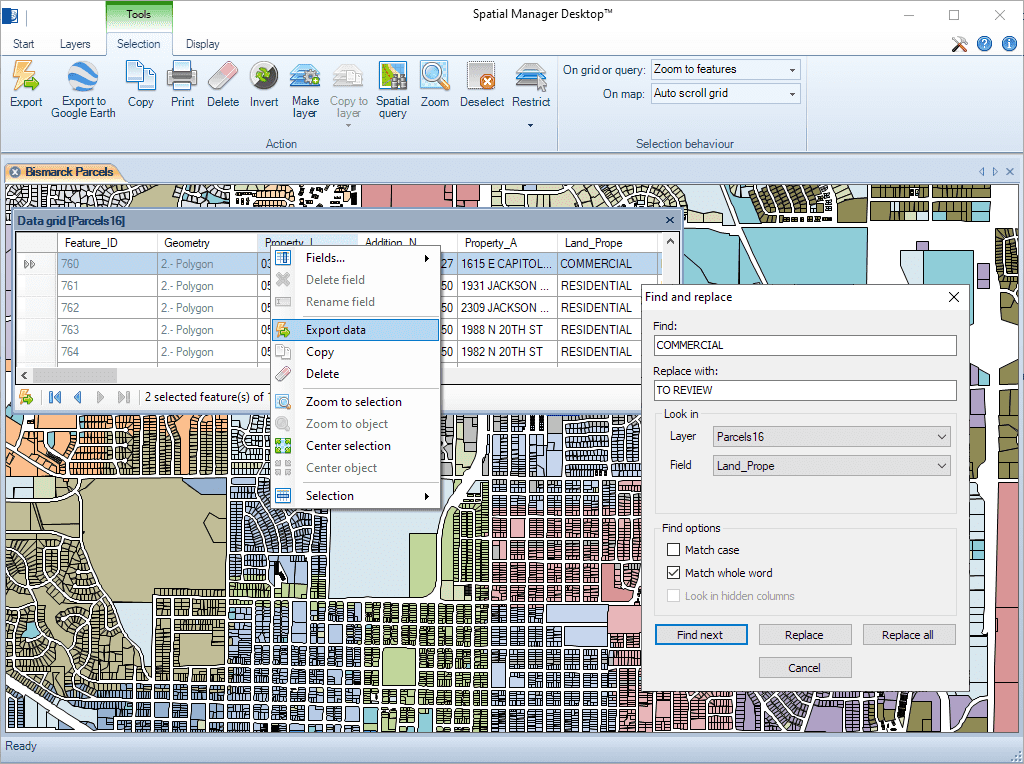Click the Replace all button
Viewport: 1024px width, 764px height.
pos(908,635)
